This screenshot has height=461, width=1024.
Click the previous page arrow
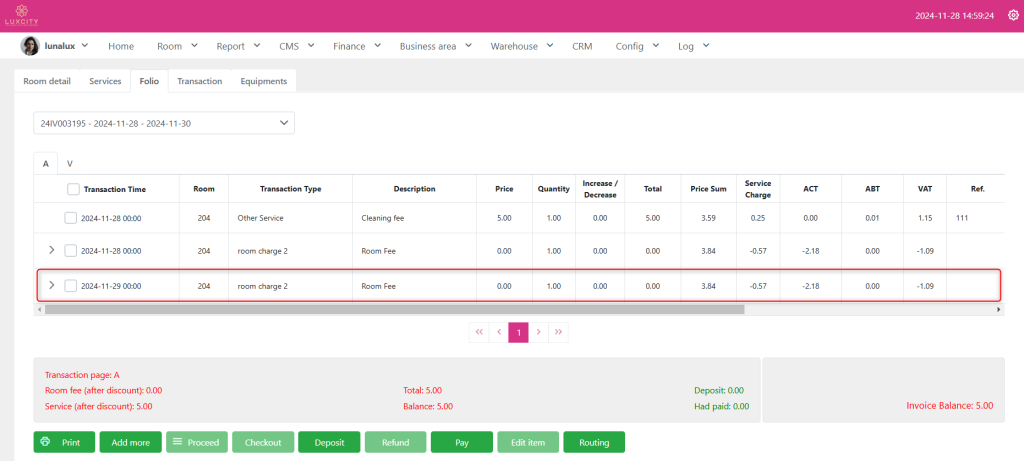tap(499, 332)
